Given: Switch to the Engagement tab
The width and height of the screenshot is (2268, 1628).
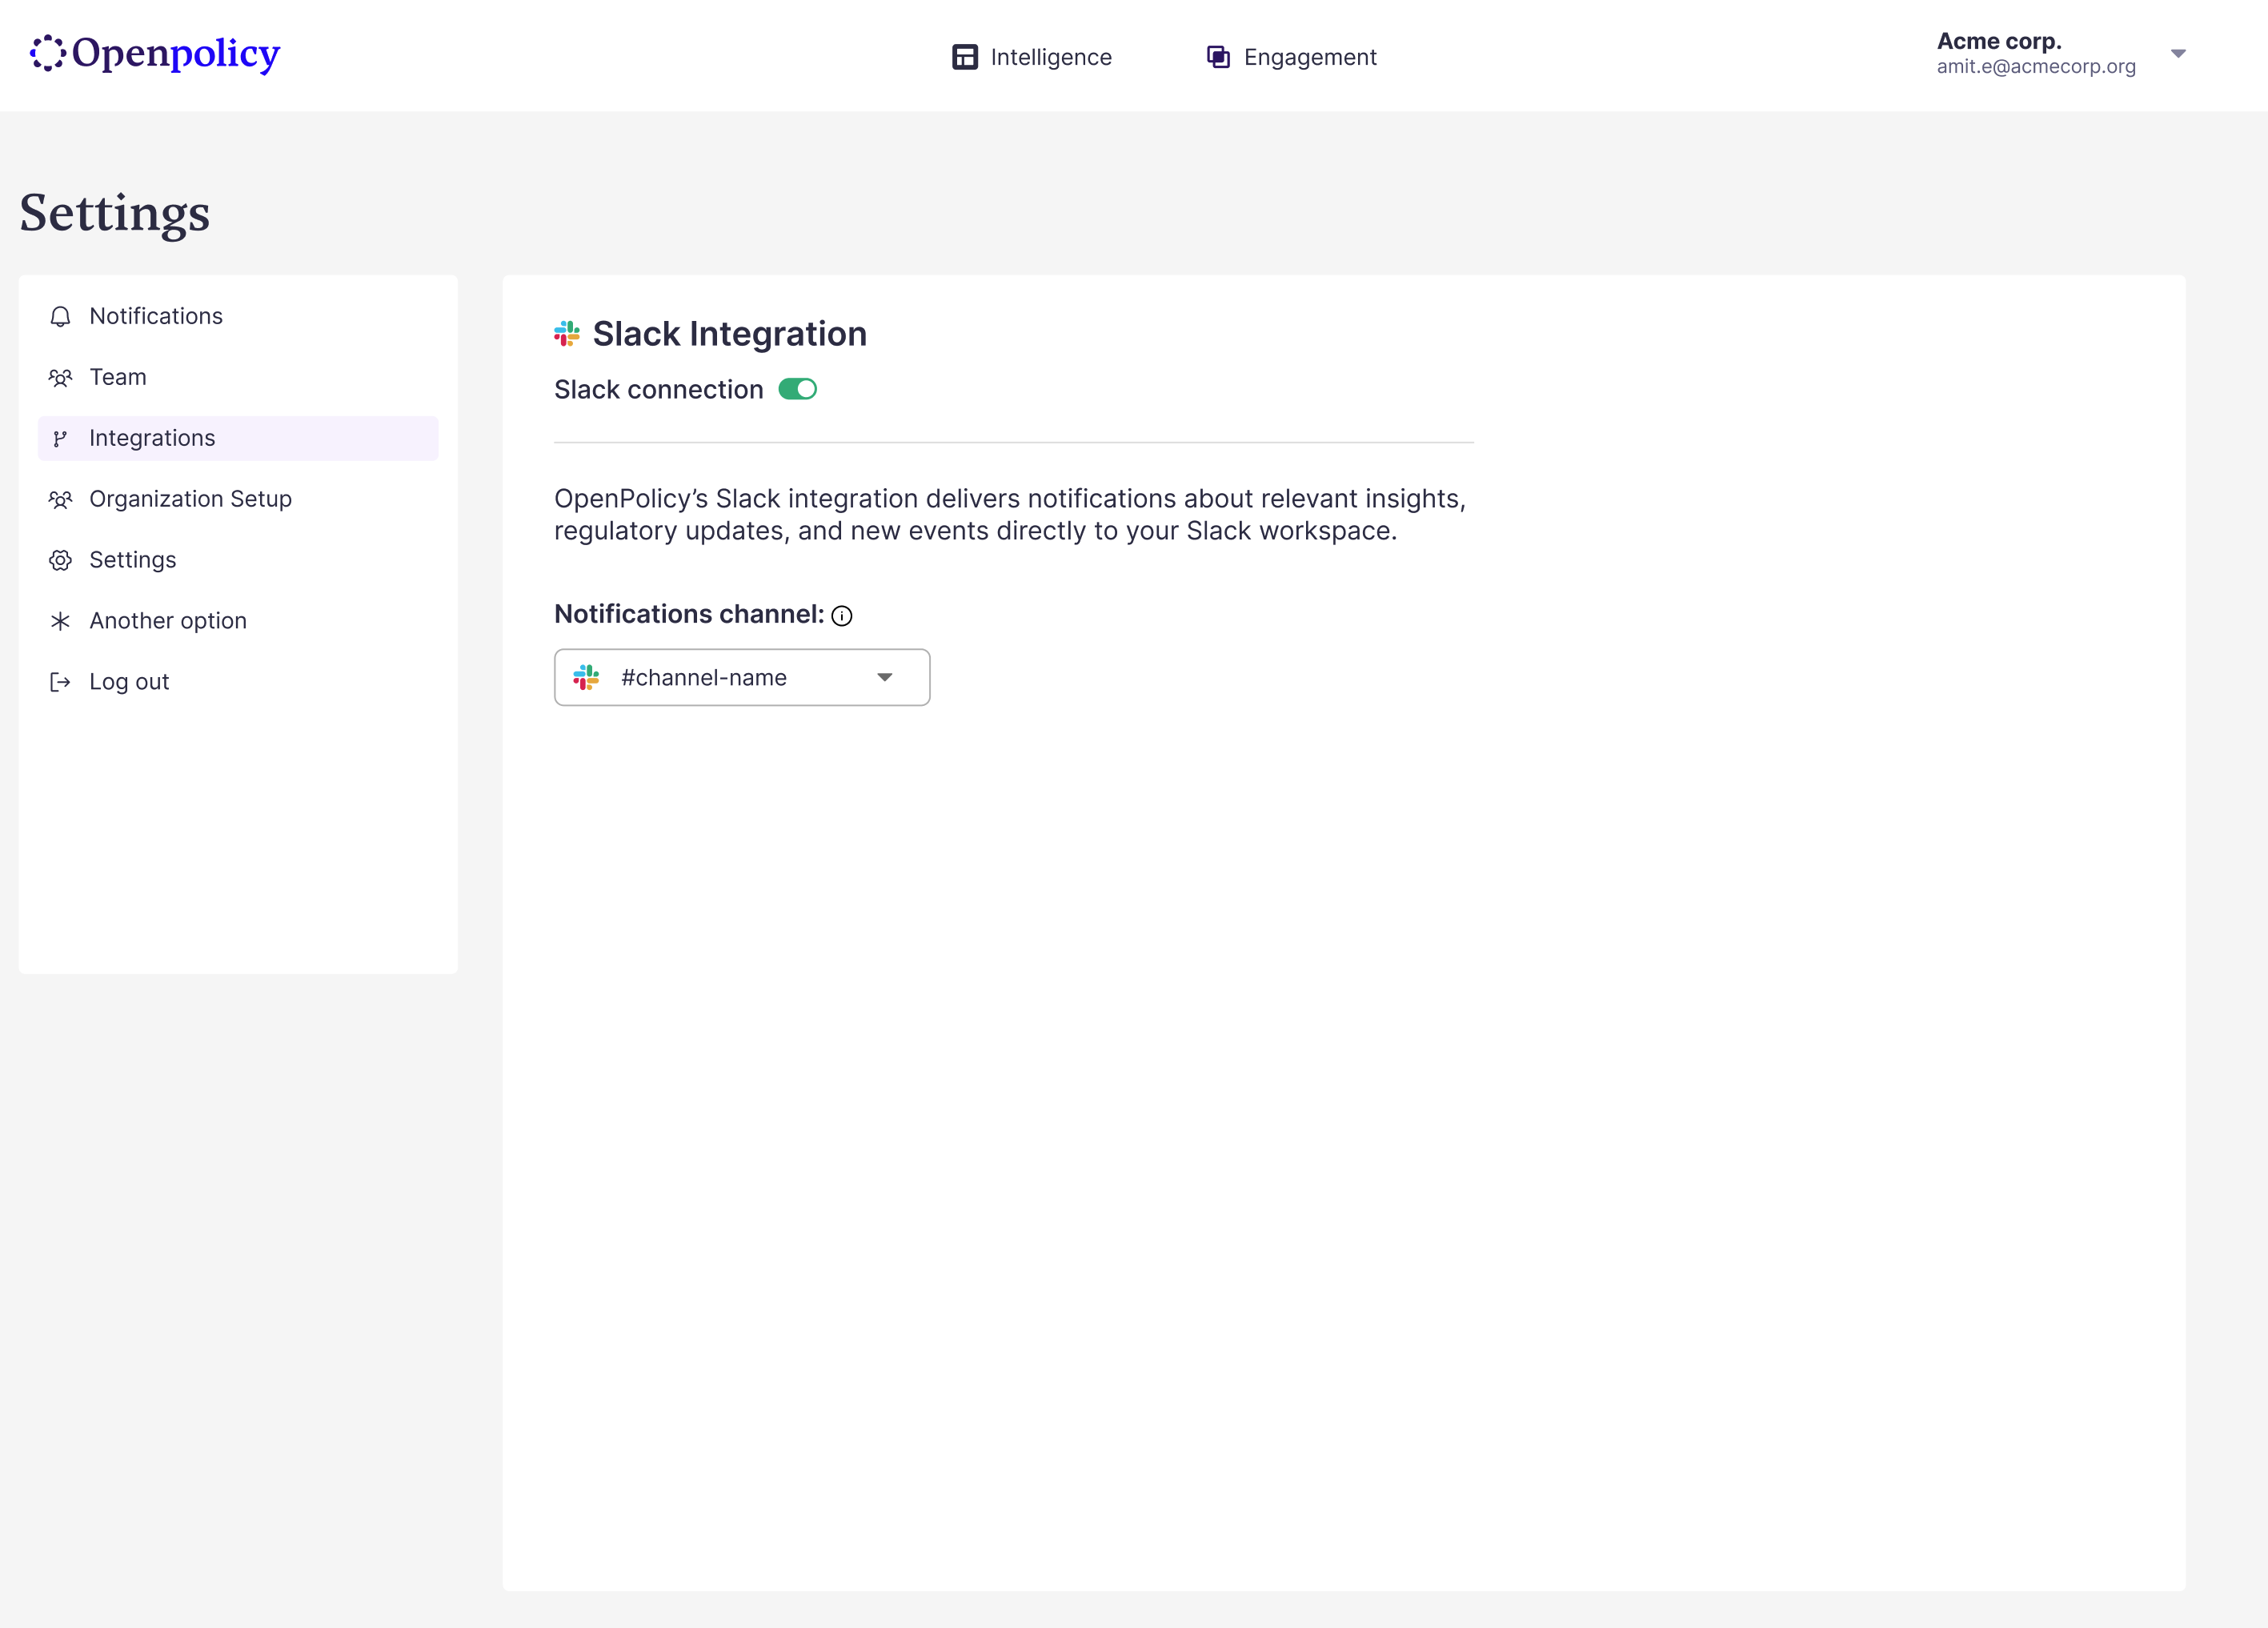Looking at the screenshot, I should point(1309,57).
